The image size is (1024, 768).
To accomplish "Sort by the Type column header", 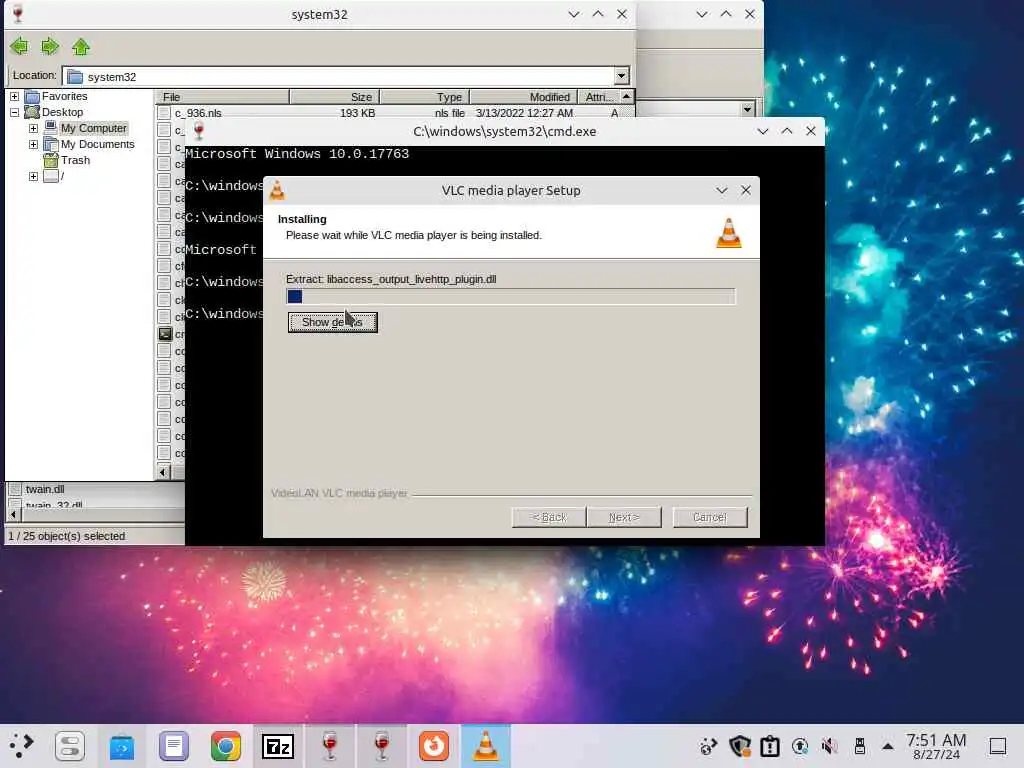I will click(x=424, y=97).
